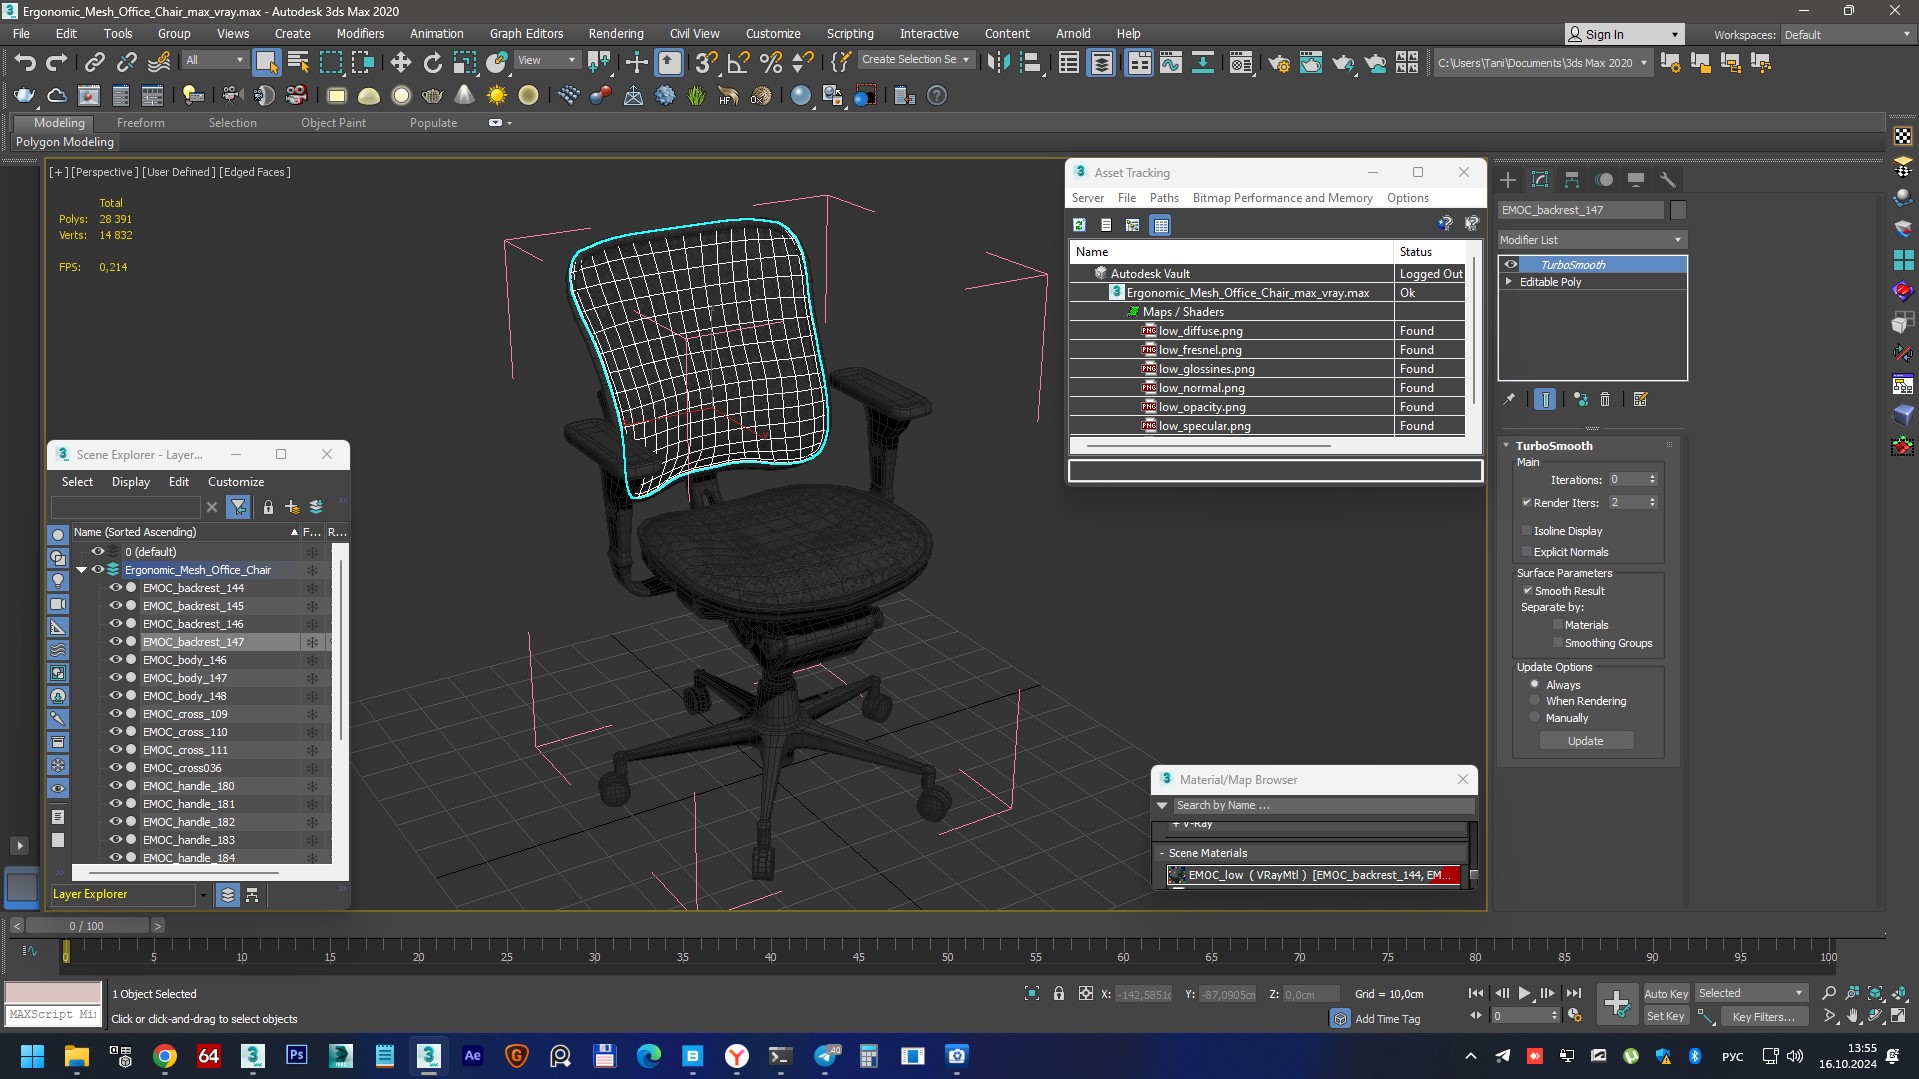Open the selection filter All dropdown
Image resolution: width=1919 pixels, height=1079 pixels.
point(214,60)
